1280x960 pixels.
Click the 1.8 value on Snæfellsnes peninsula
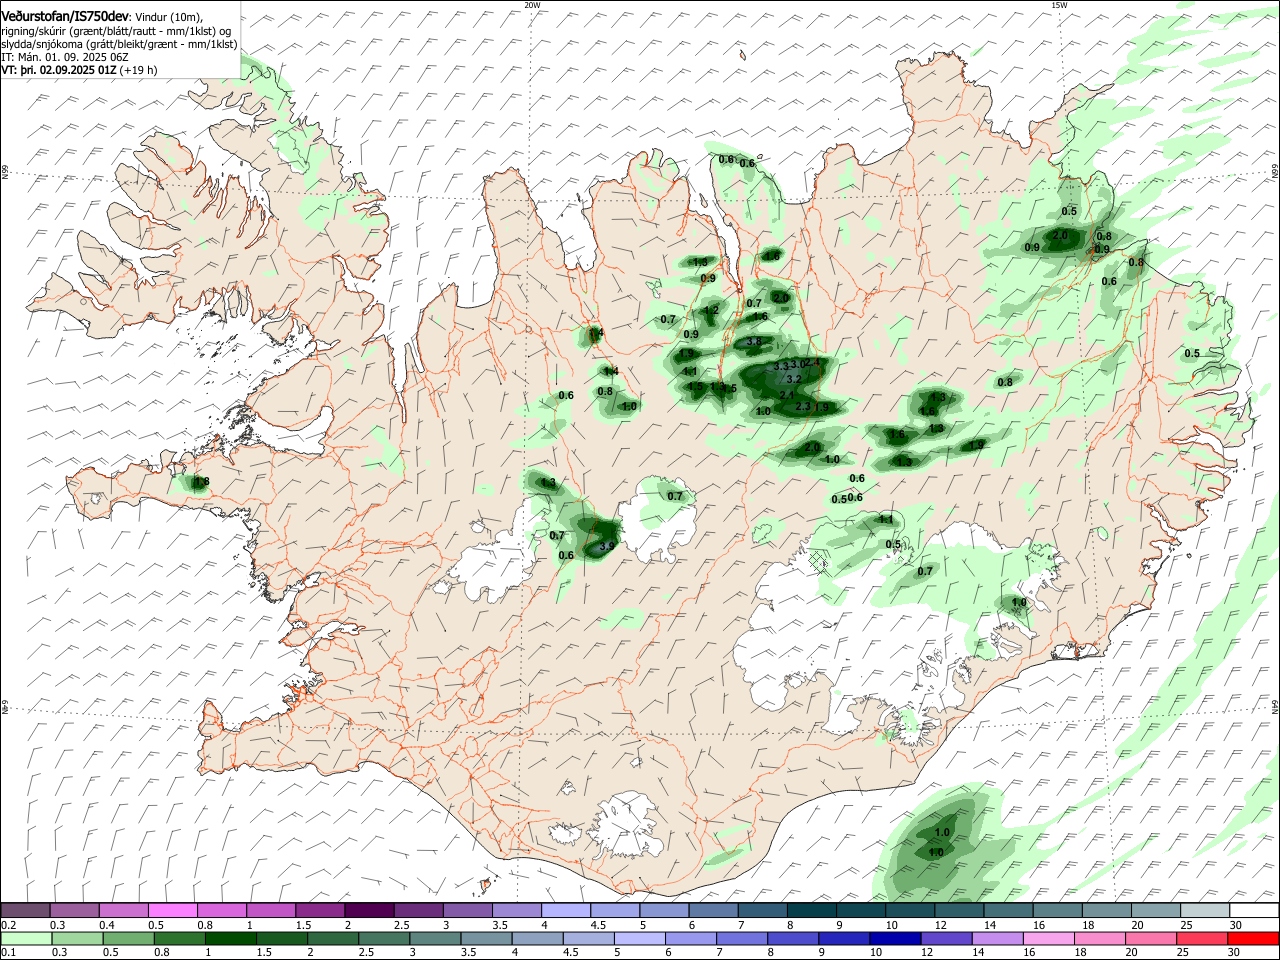201,482
